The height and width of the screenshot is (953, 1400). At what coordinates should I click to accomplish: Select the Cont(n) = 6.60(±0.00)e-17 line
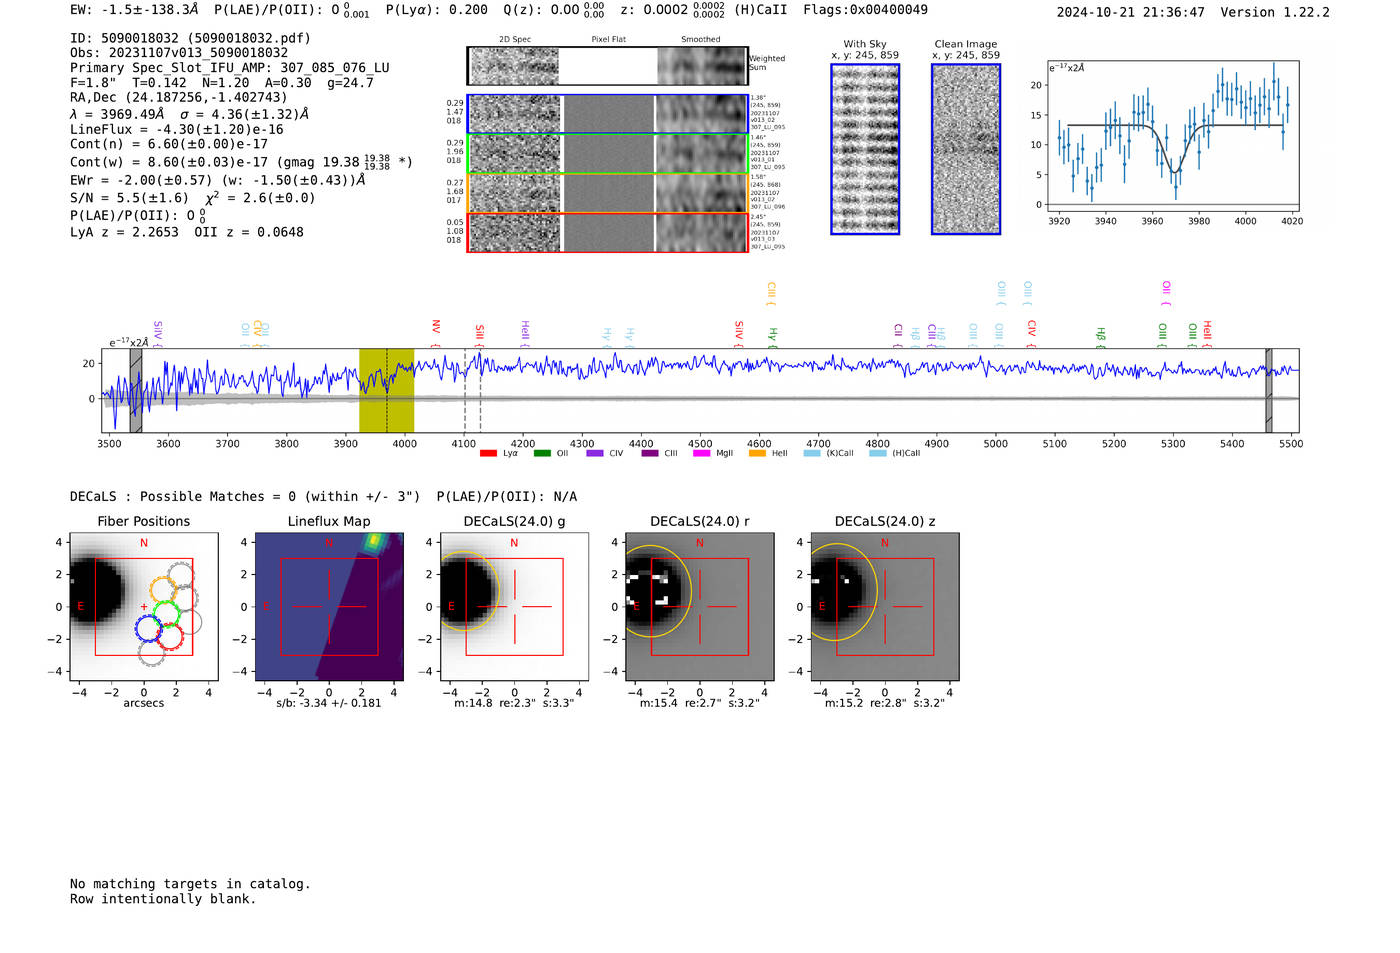point(169,144)
